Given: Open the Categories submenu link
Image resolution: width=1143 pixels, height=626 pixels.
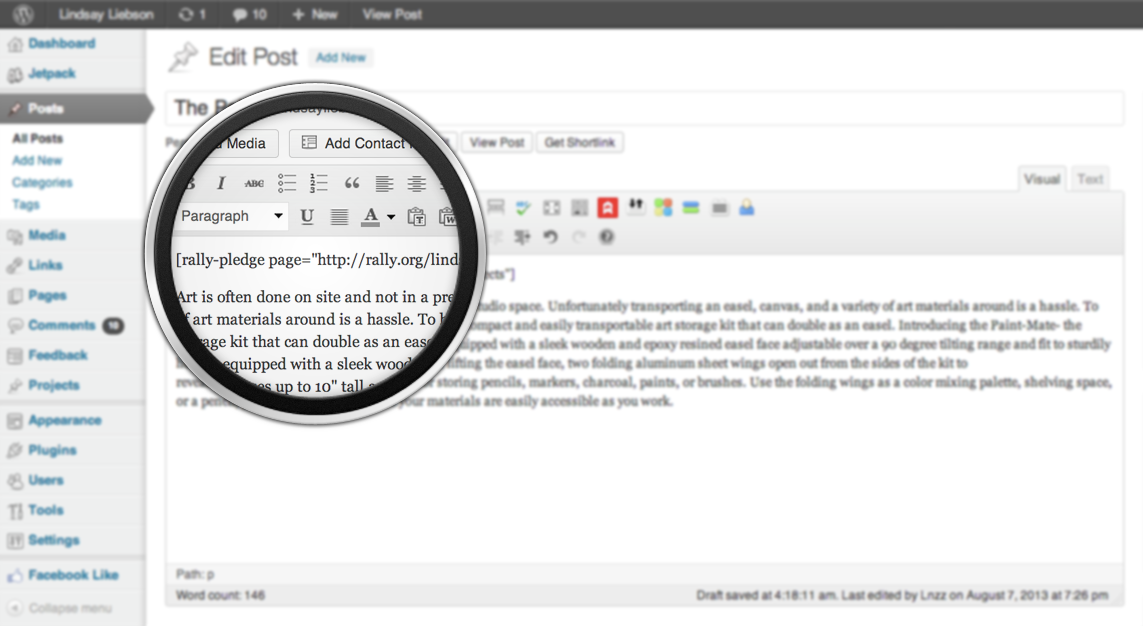Looking at the screenshot, I should click(x=42, y=182).
